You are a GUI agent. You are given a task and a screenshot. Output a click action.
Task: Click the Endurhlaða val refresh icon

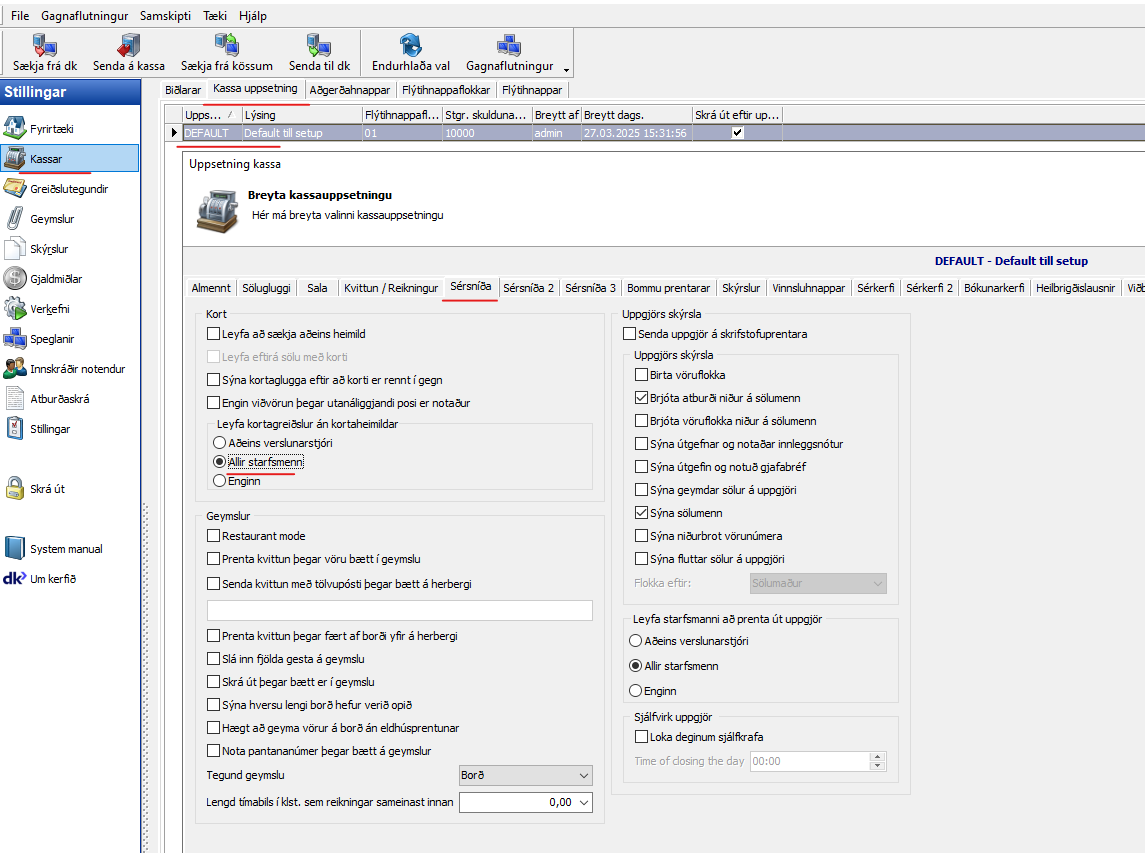point(410,46)
